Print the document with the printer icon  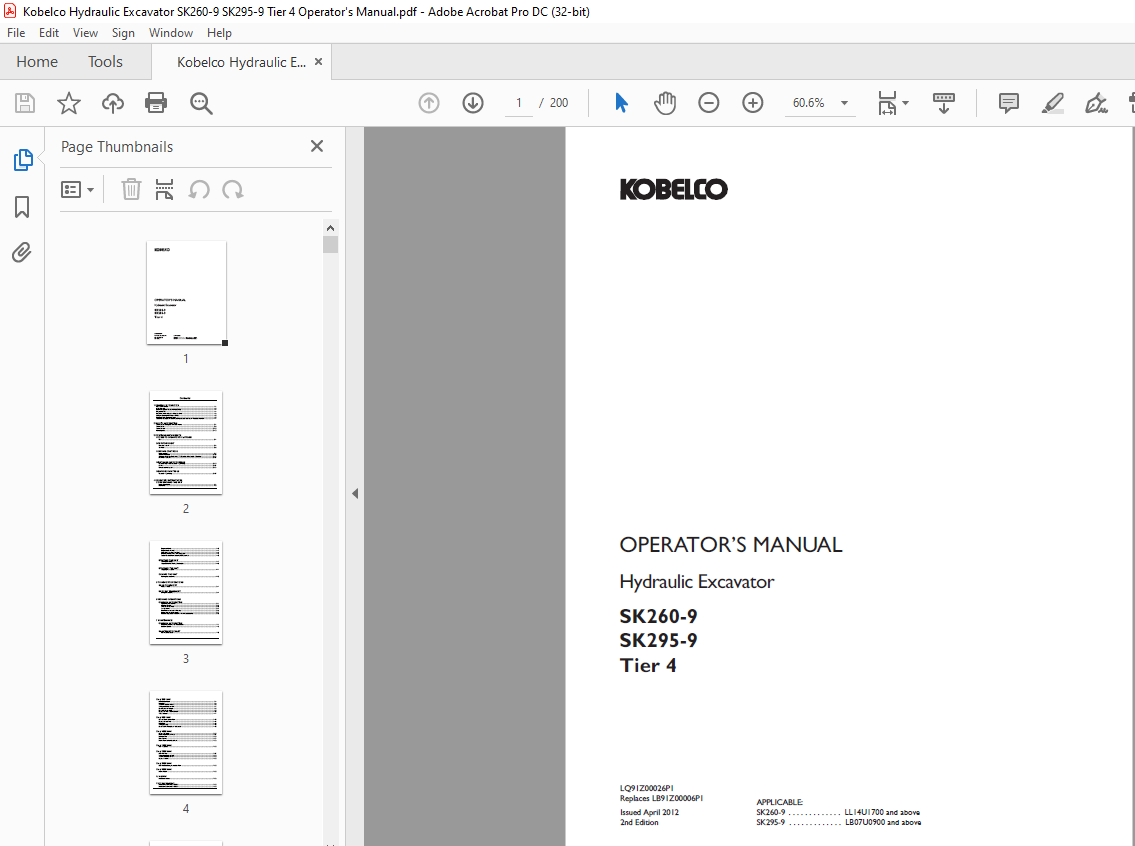(x=156, y=103)
